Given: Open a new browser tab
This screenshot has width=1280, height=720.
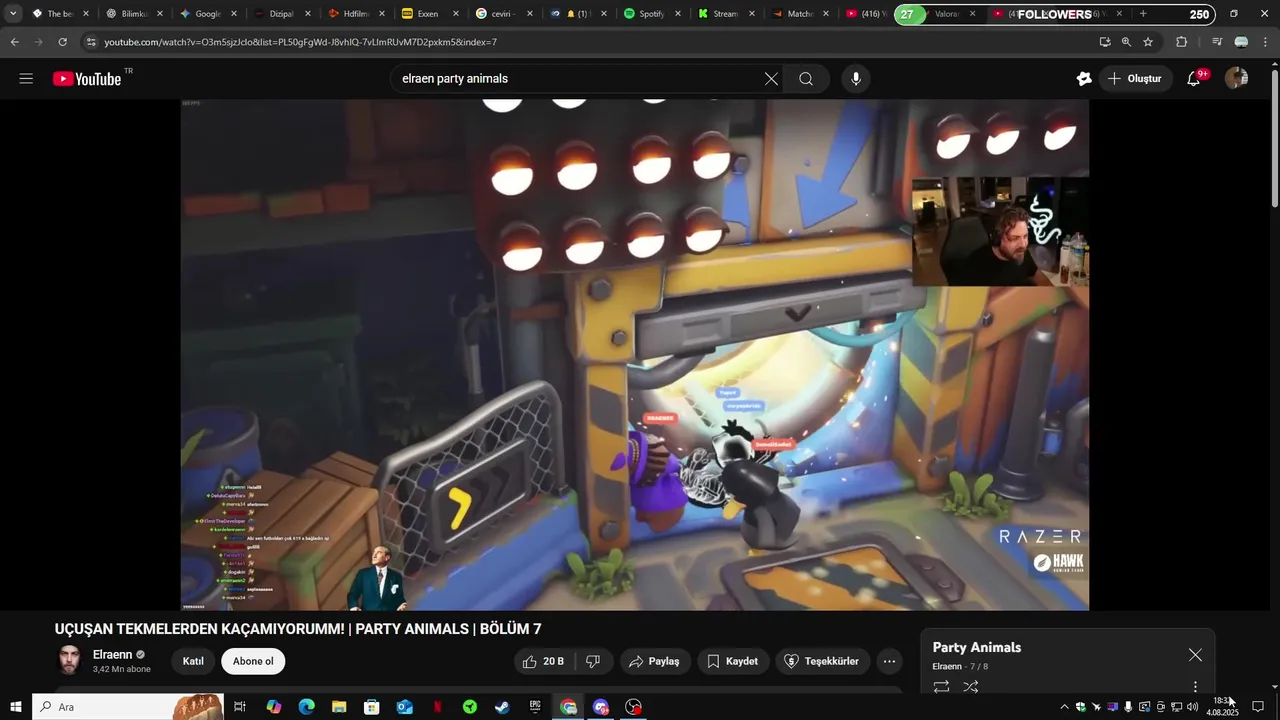Looking at the screenshot, I should pos(1143,14).
